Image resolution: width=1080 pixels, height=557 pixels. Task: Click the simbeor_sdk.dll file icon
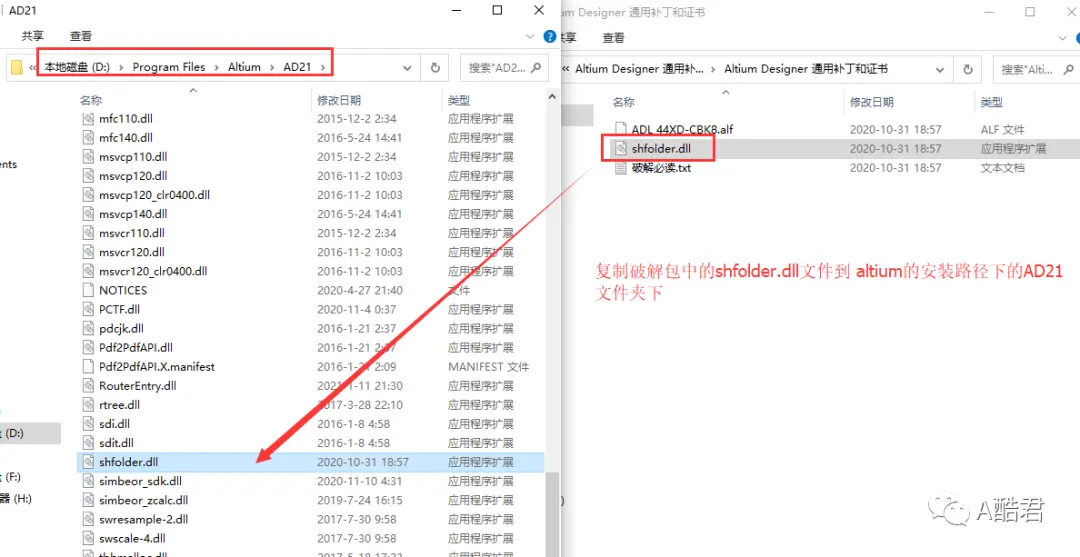87,481
